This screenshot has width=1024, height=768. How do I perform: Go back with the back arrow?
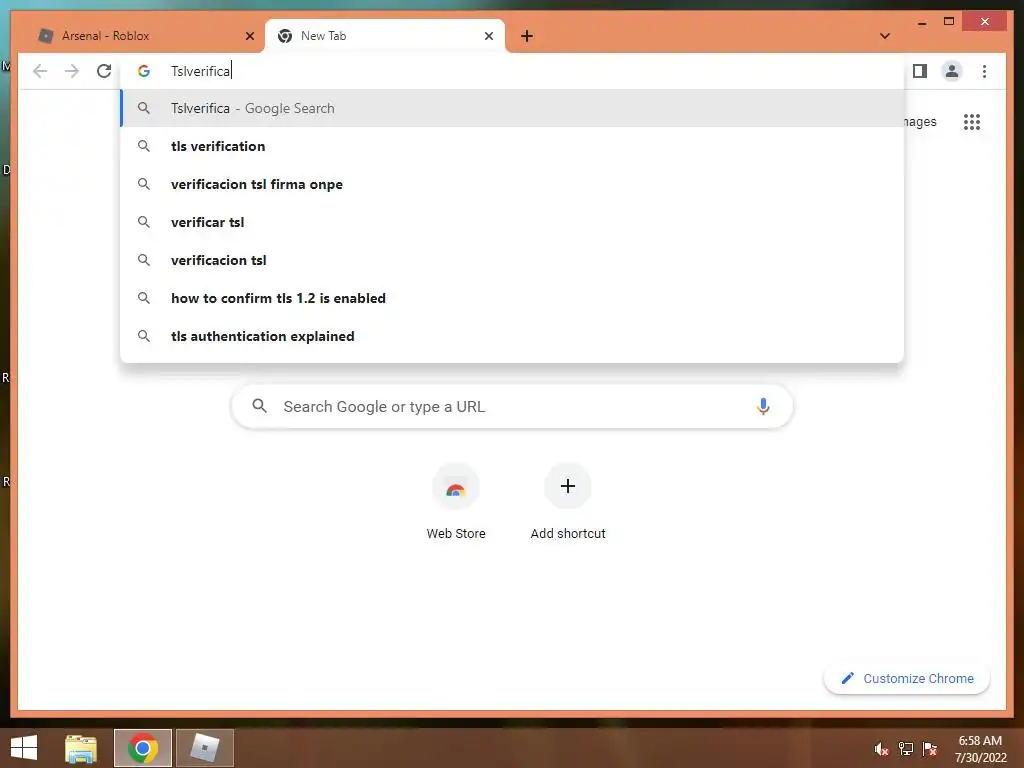pyautogui.click(x=40, y=71)
